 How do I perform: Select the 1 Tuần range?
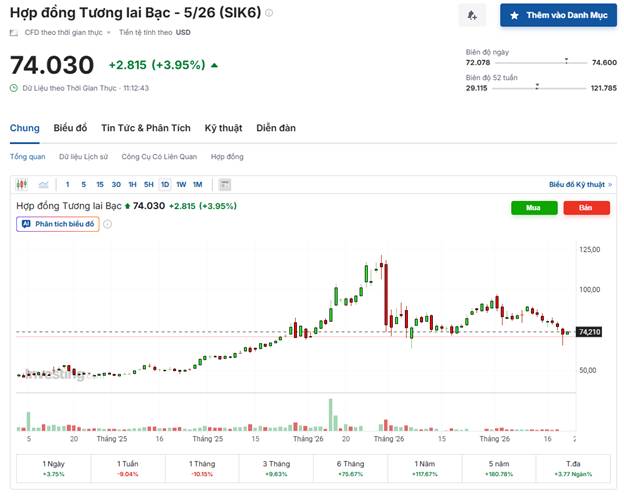pyautogui.click(x=128, y=468)
